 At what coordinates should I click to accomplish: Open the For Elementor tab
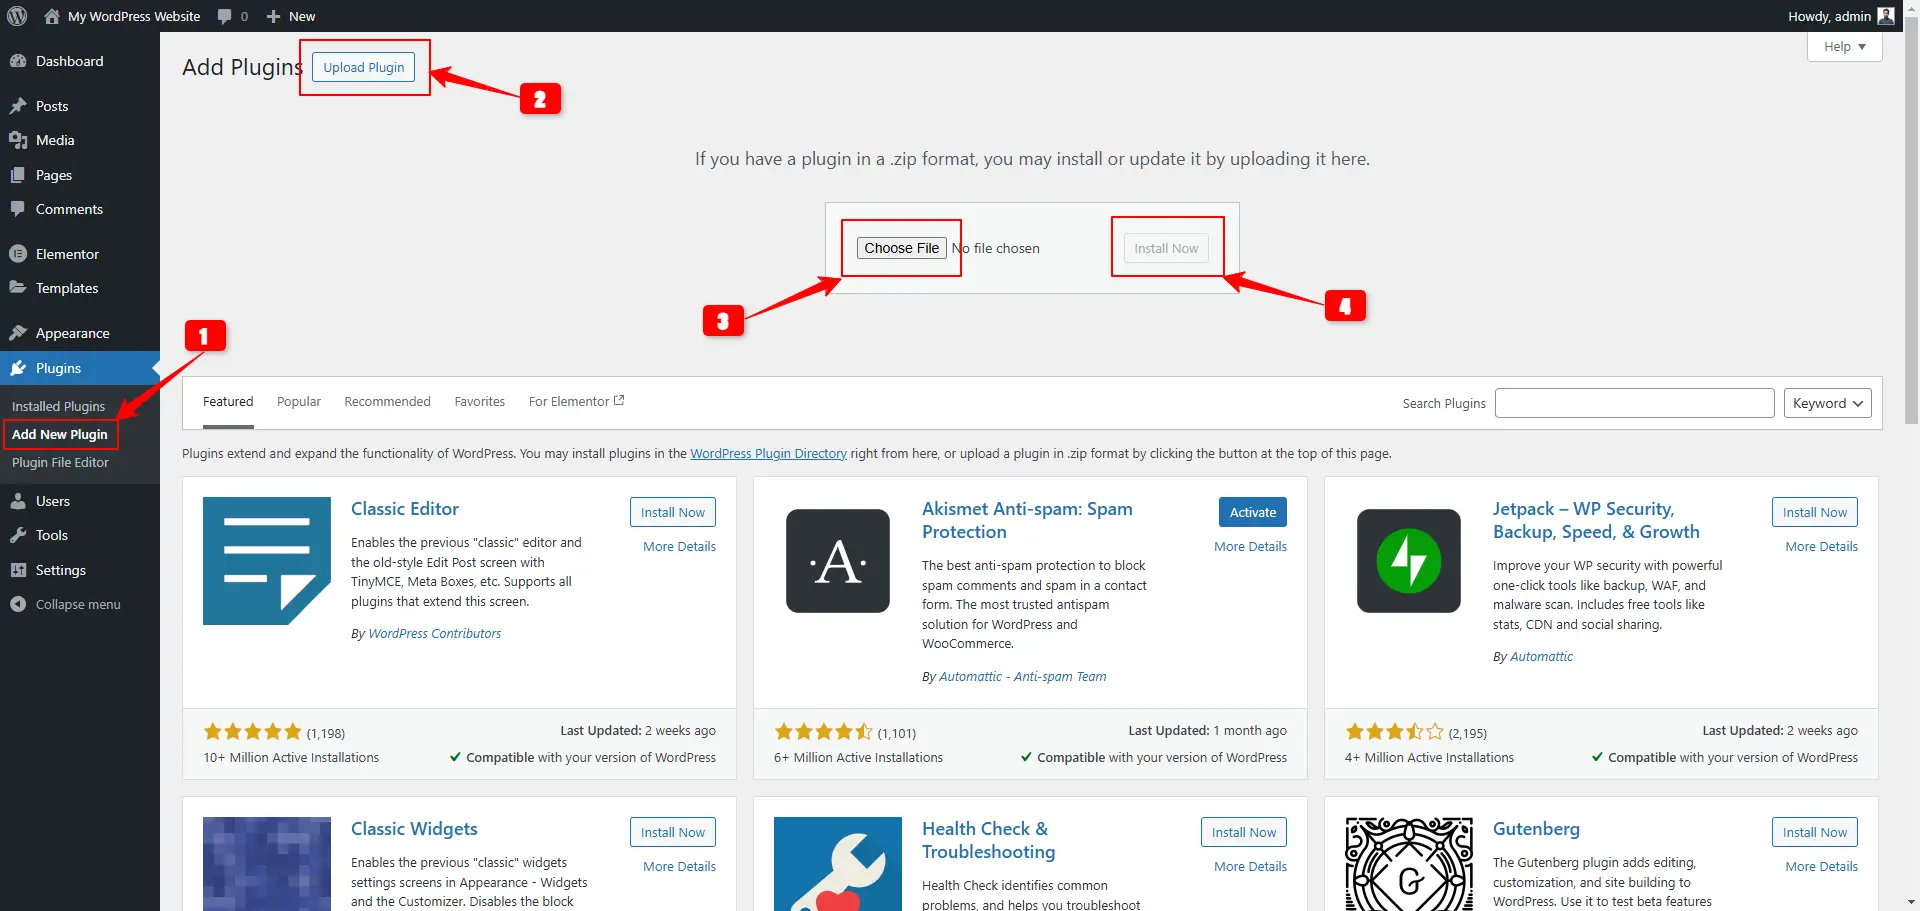pyautogui.click(x=576, y=402)
